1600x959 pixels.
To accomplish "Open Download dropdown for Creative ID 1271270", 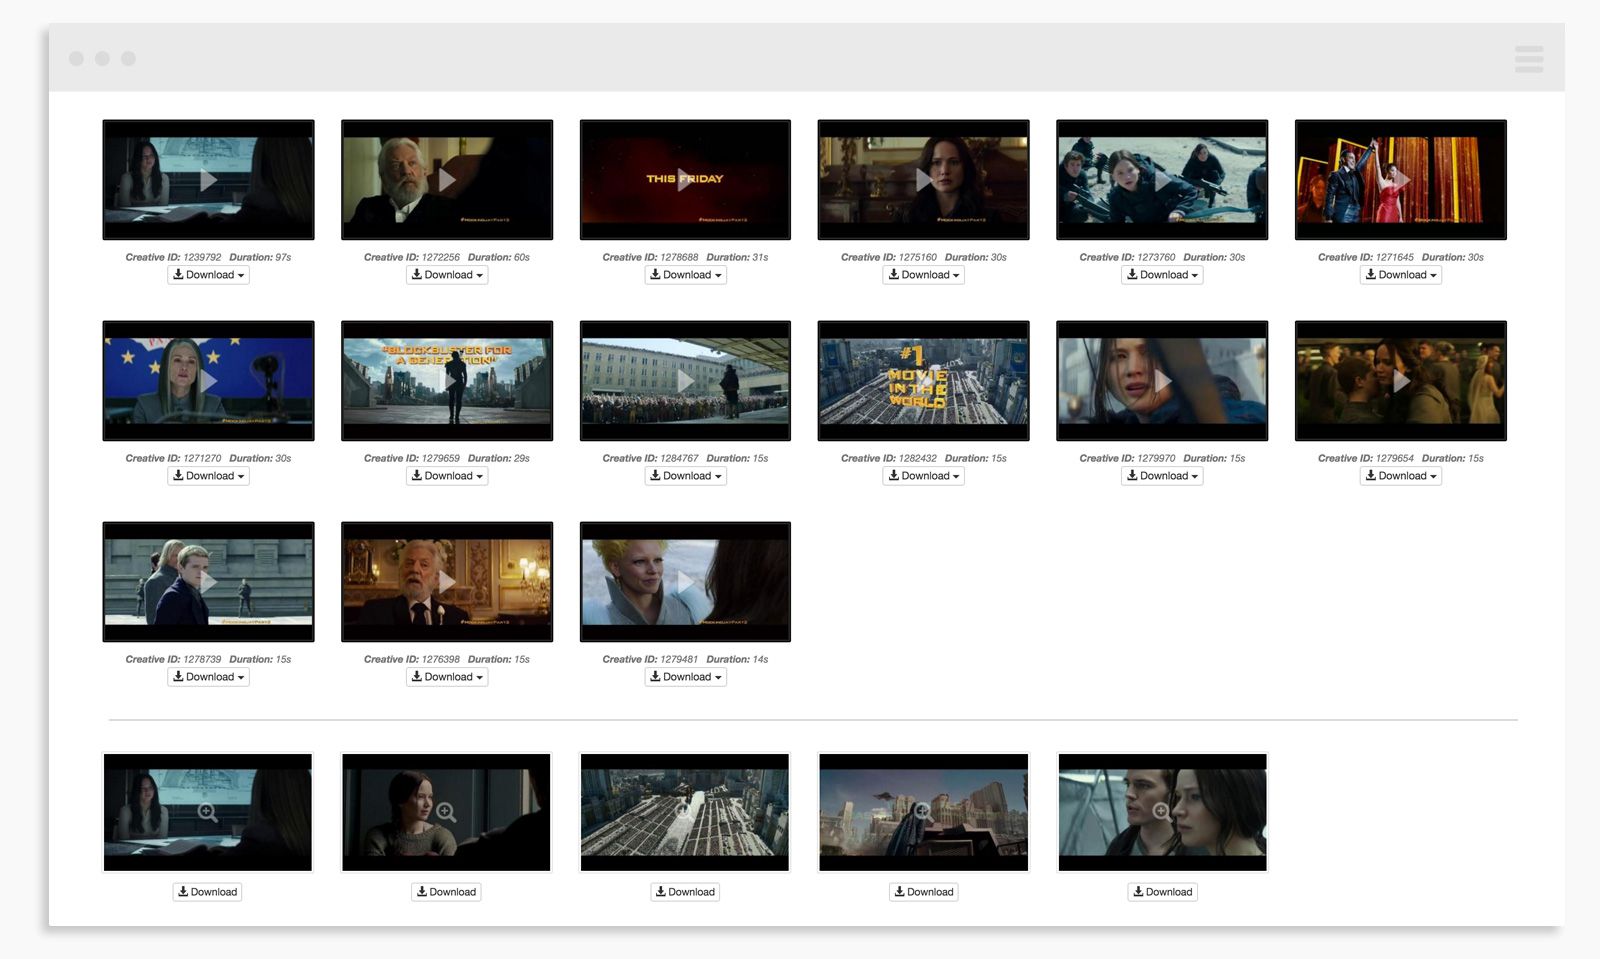I will 208,476.
